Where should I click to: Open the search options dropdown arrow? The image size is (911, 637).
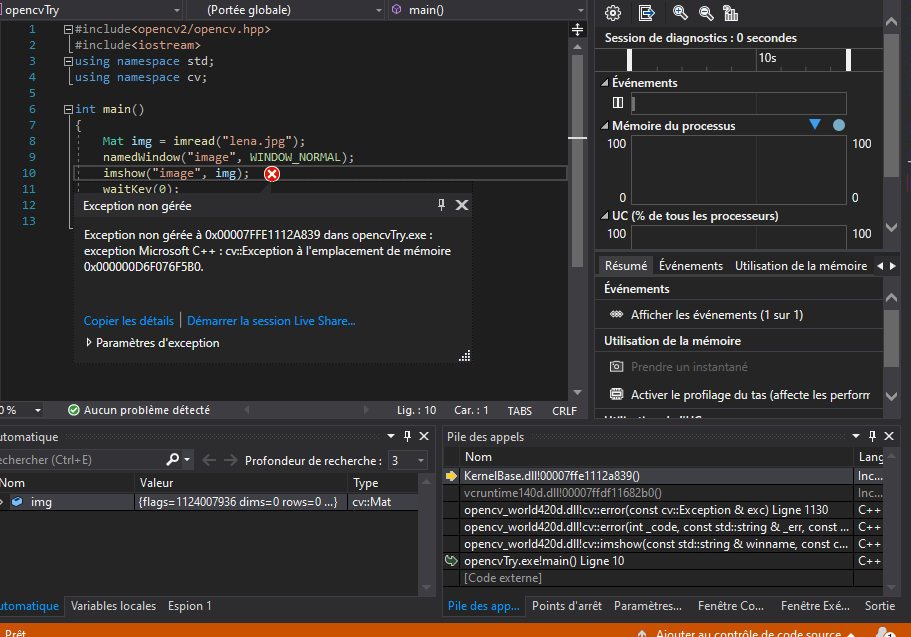pos(187,460)
